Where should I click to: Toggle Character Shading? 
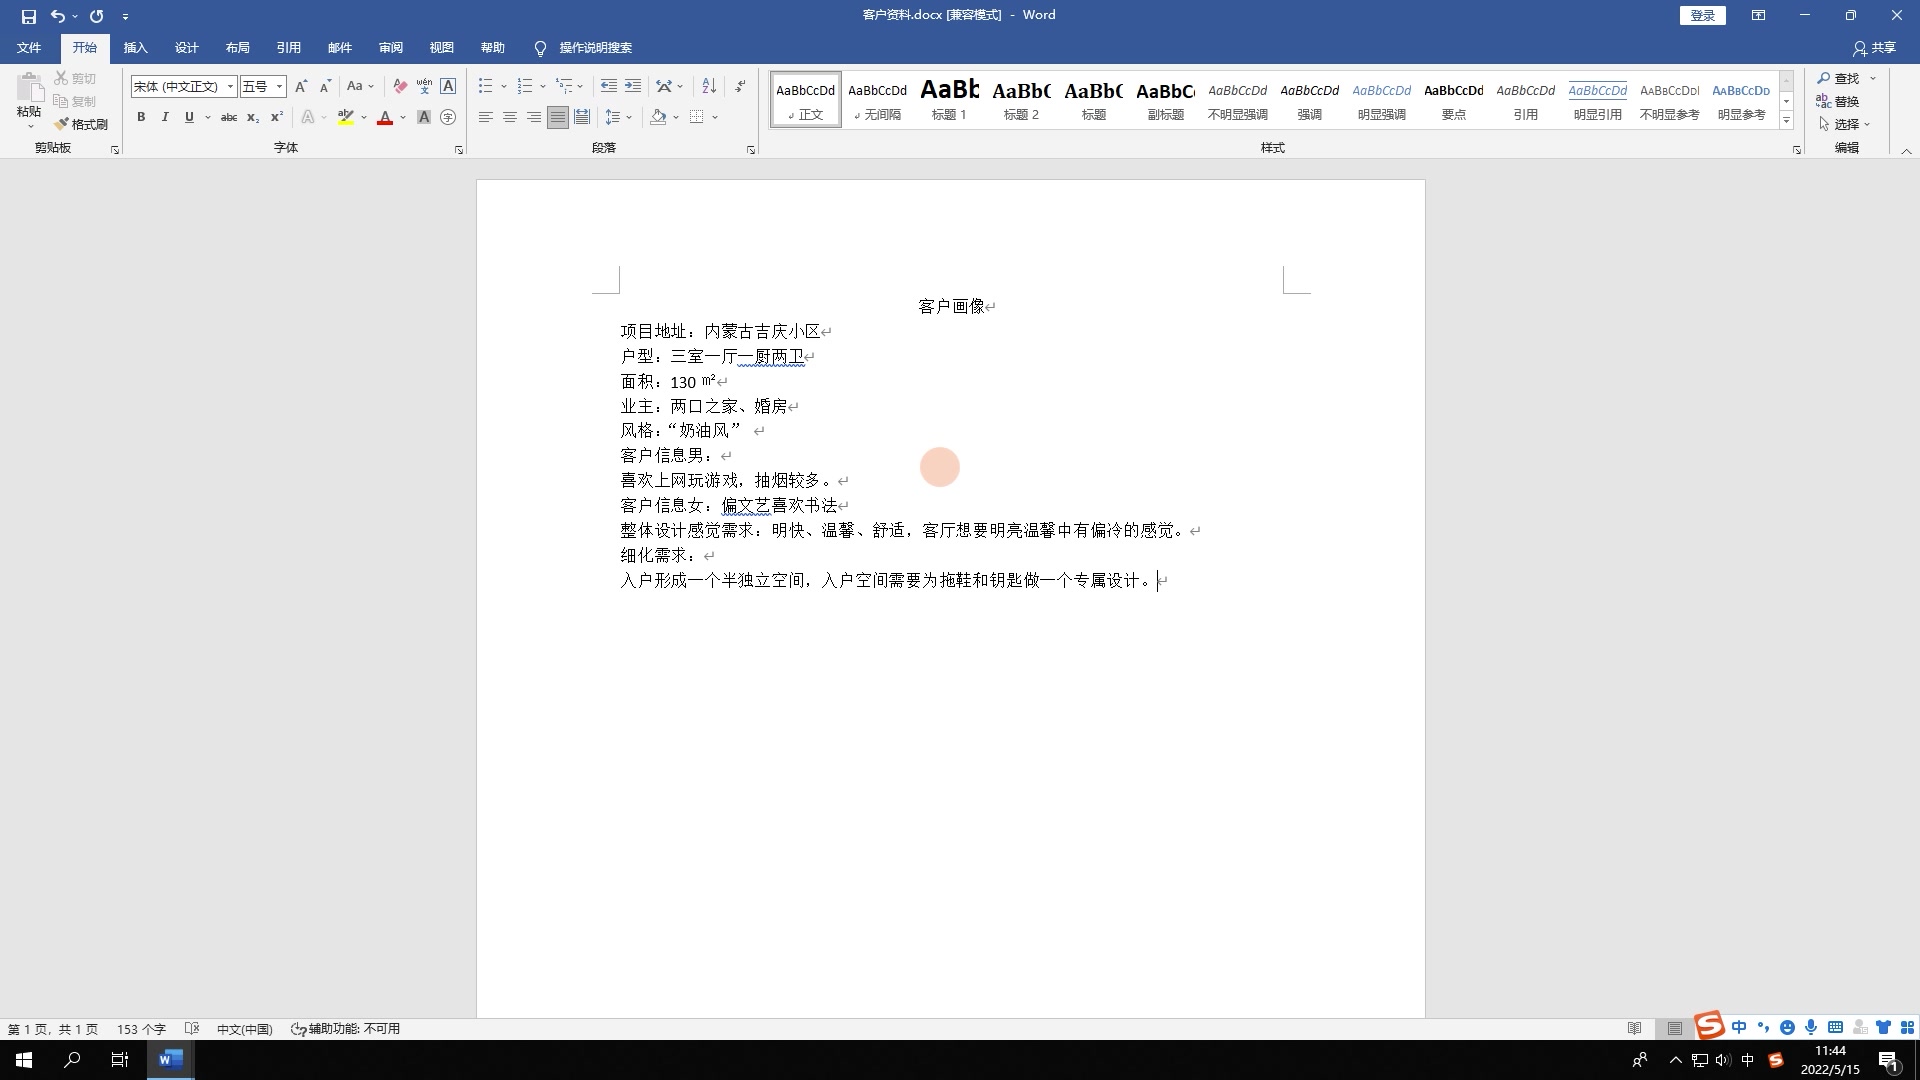(424, 117)
